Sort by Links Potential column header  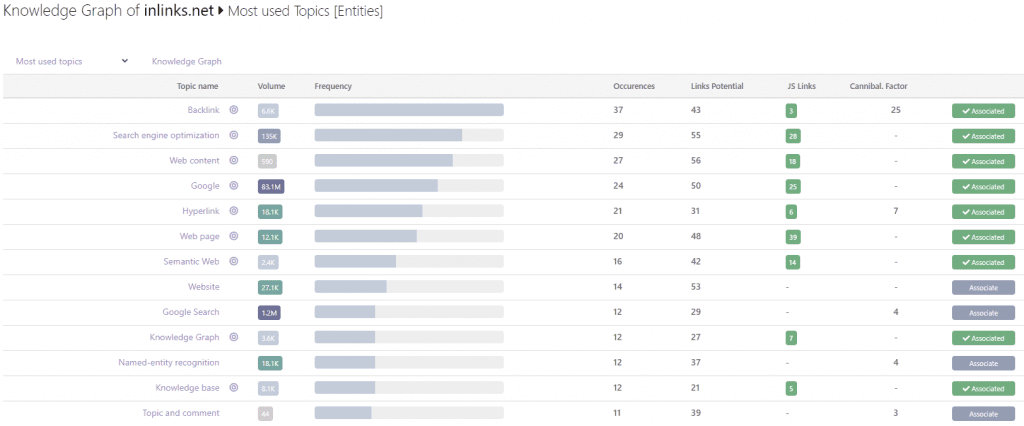pos(716,86)
